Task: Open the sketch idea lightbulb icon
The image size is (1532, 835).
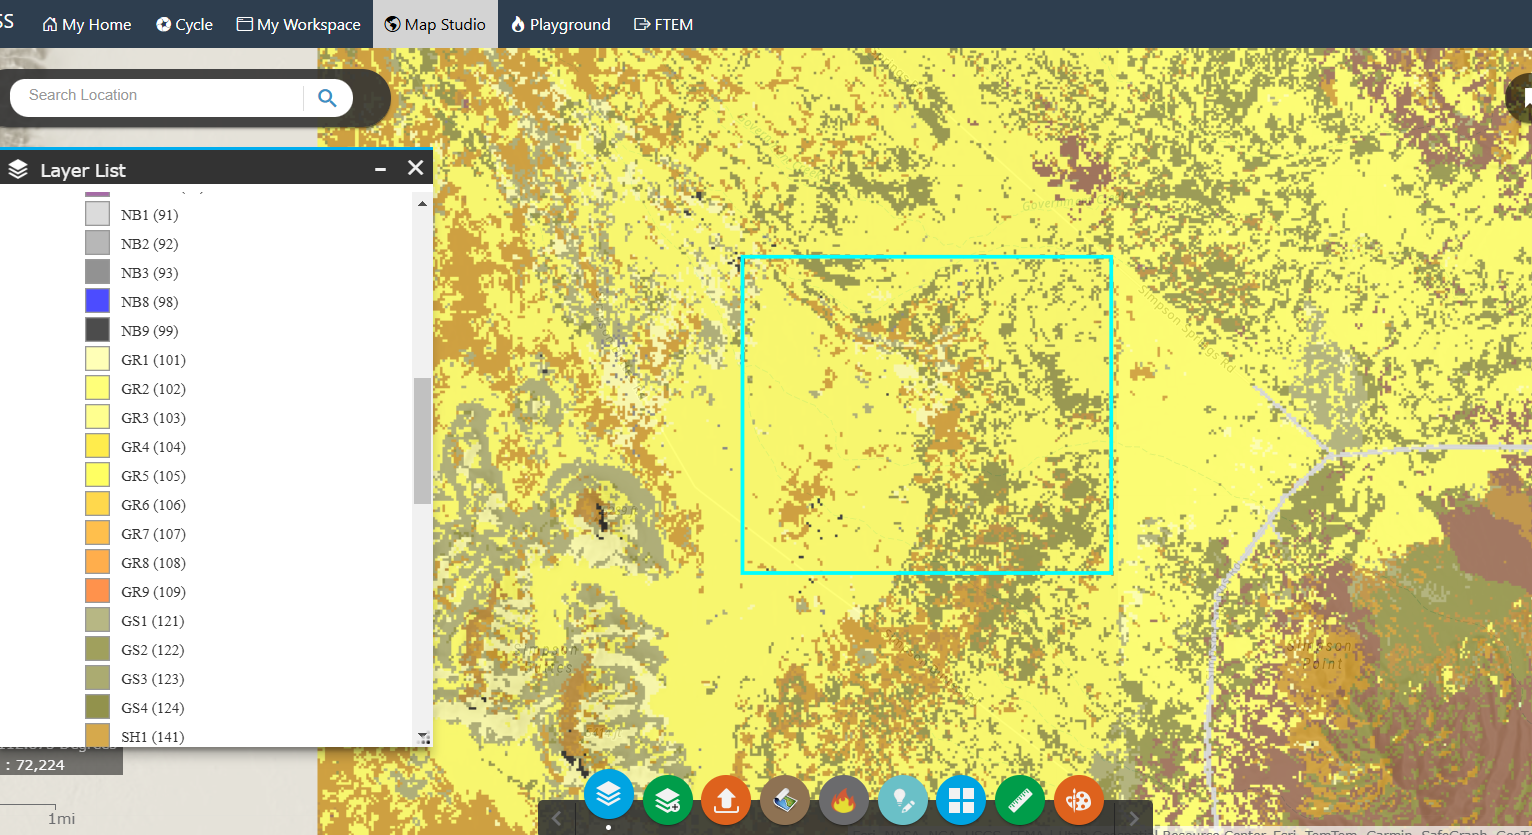Action: [902, 800]
